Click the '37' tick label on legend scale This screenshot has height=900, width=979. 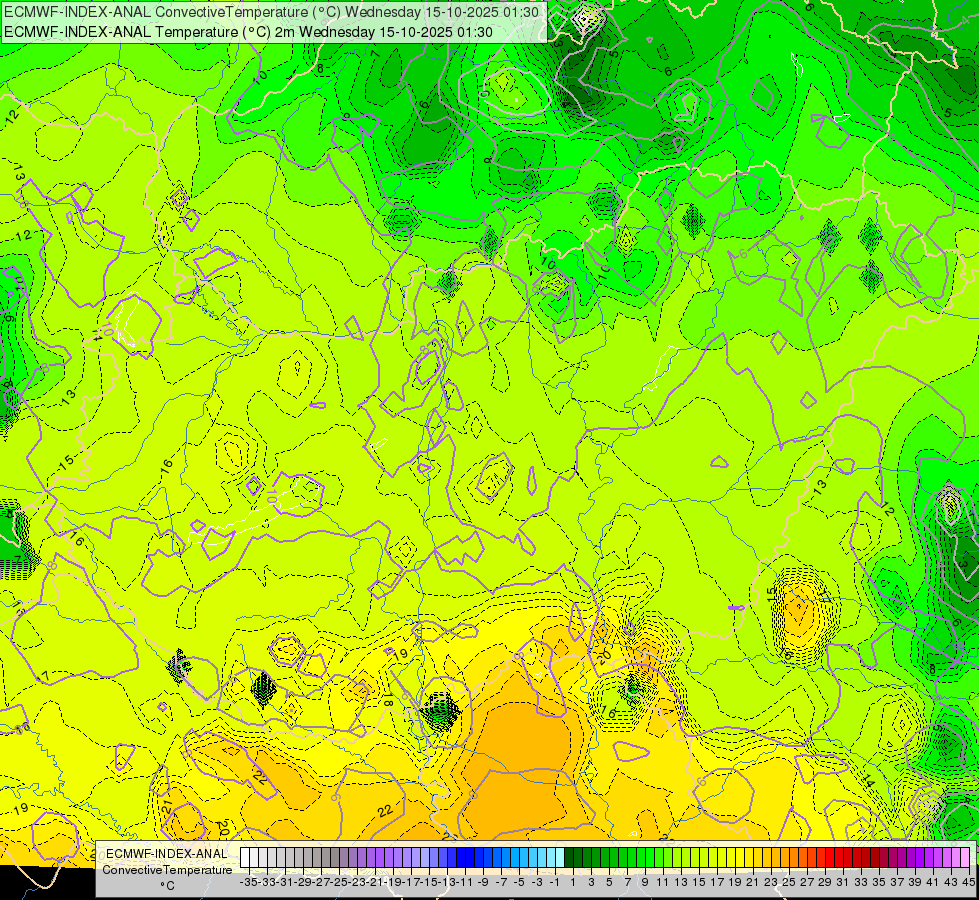(x=897, y=882)
